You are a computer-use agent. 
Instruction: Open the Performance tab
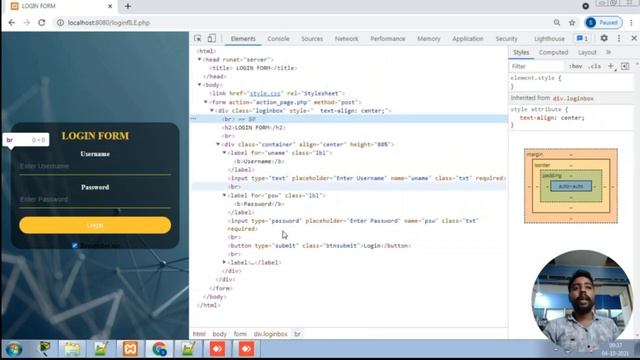point(388,39)
